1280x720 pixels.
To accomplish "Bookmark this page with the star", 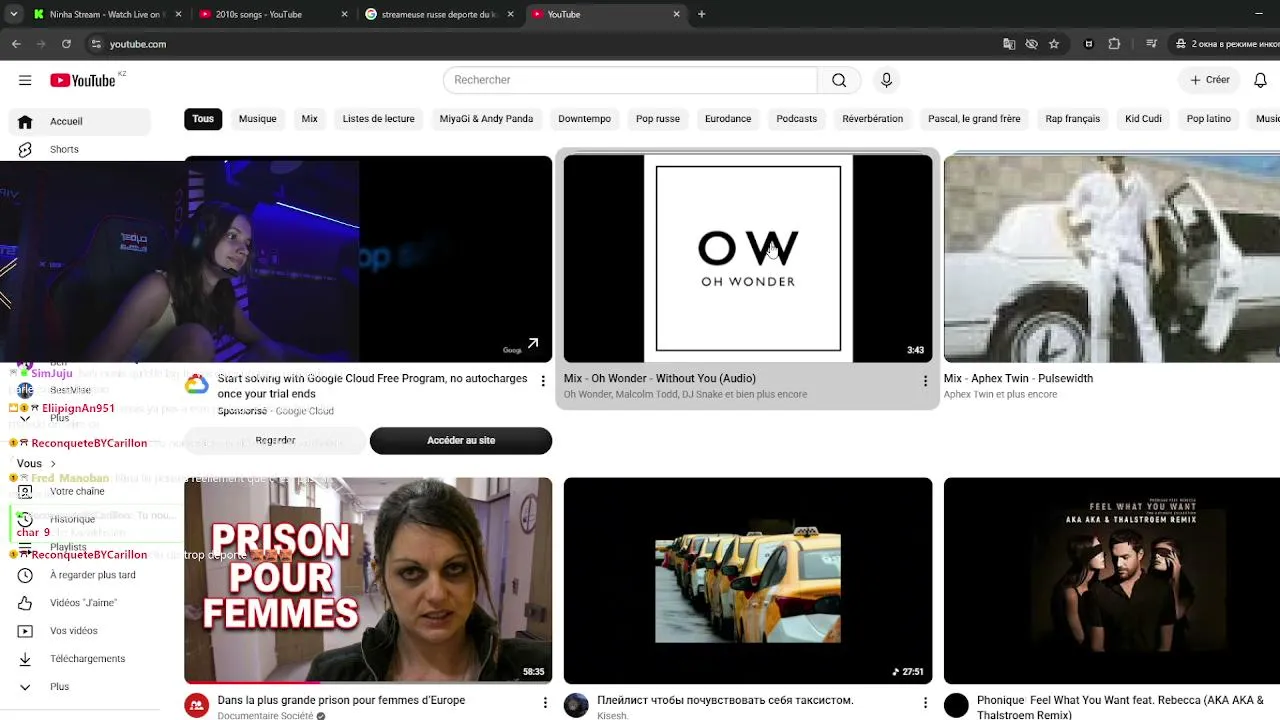I will coord(1054,44).
